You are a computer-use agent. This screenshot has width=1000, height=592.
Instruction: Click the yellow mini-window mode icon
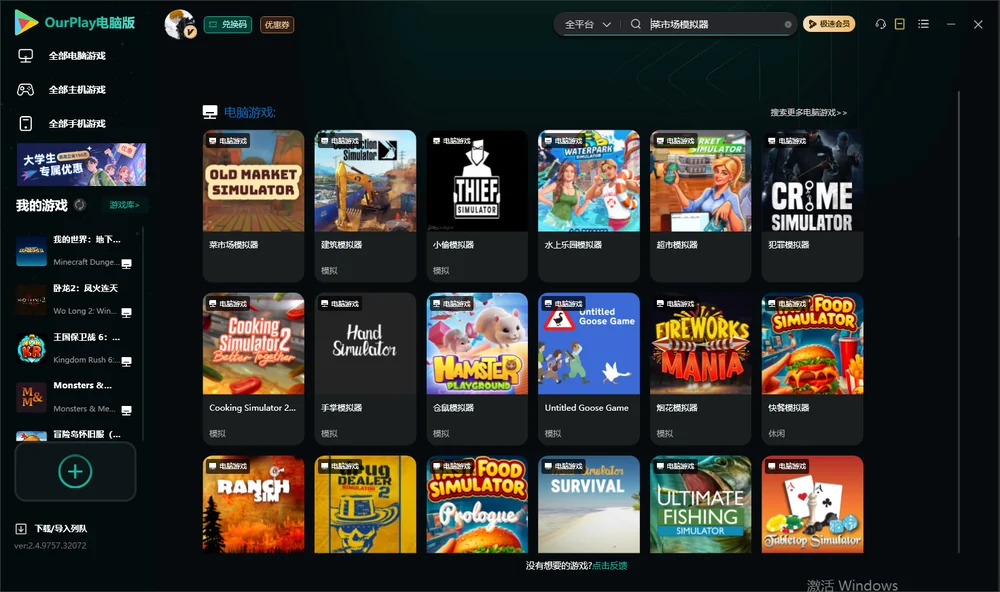pos(900,24)
